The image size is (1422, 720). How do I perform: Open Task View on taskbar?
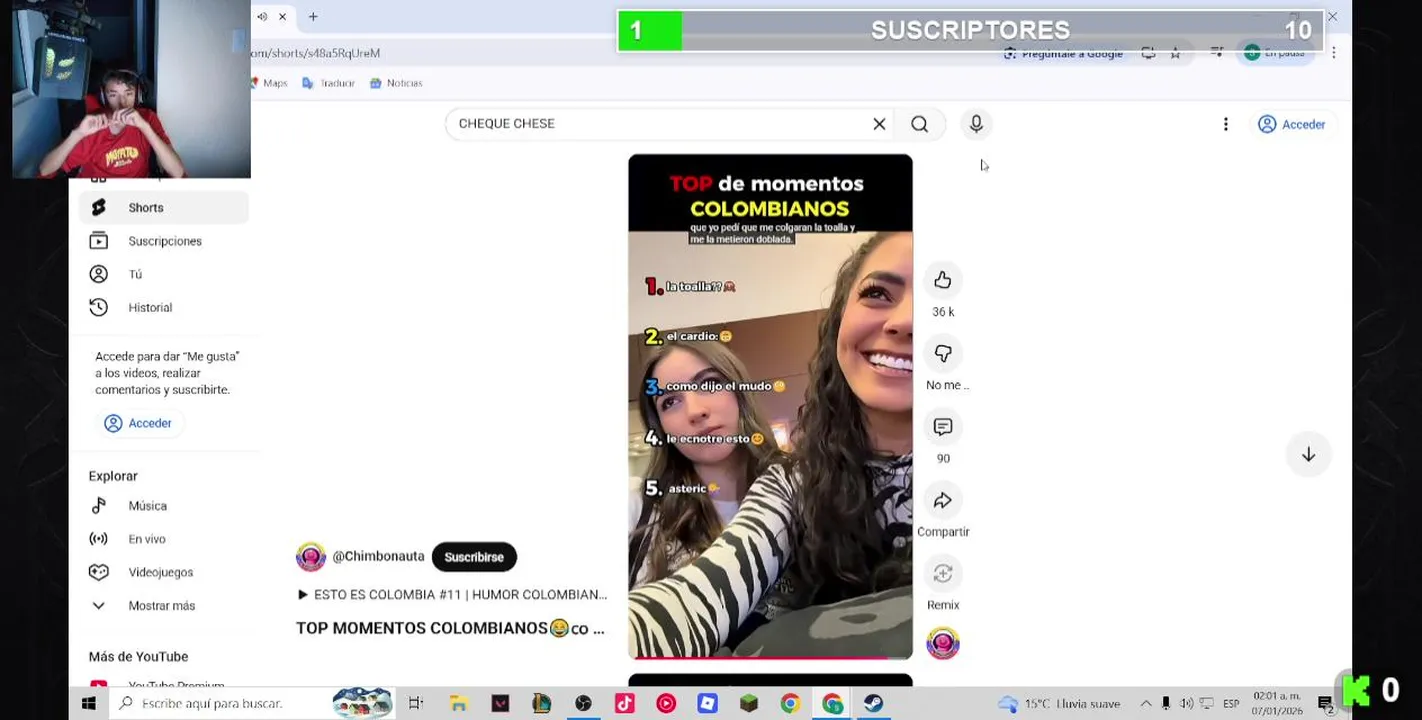point(416,704)
